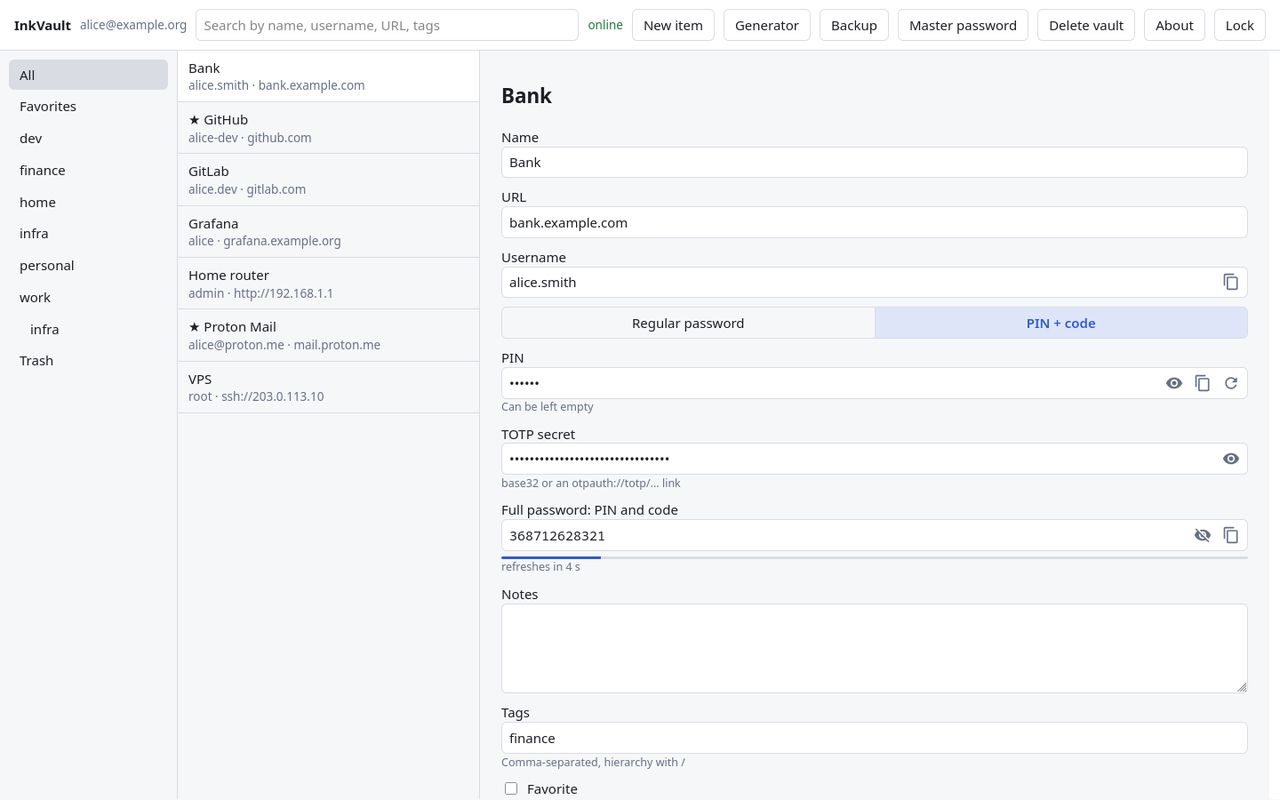This screenshot has height=800, width=1280.
Task: Show All items in sidebar
Action: tap(89, 75)
